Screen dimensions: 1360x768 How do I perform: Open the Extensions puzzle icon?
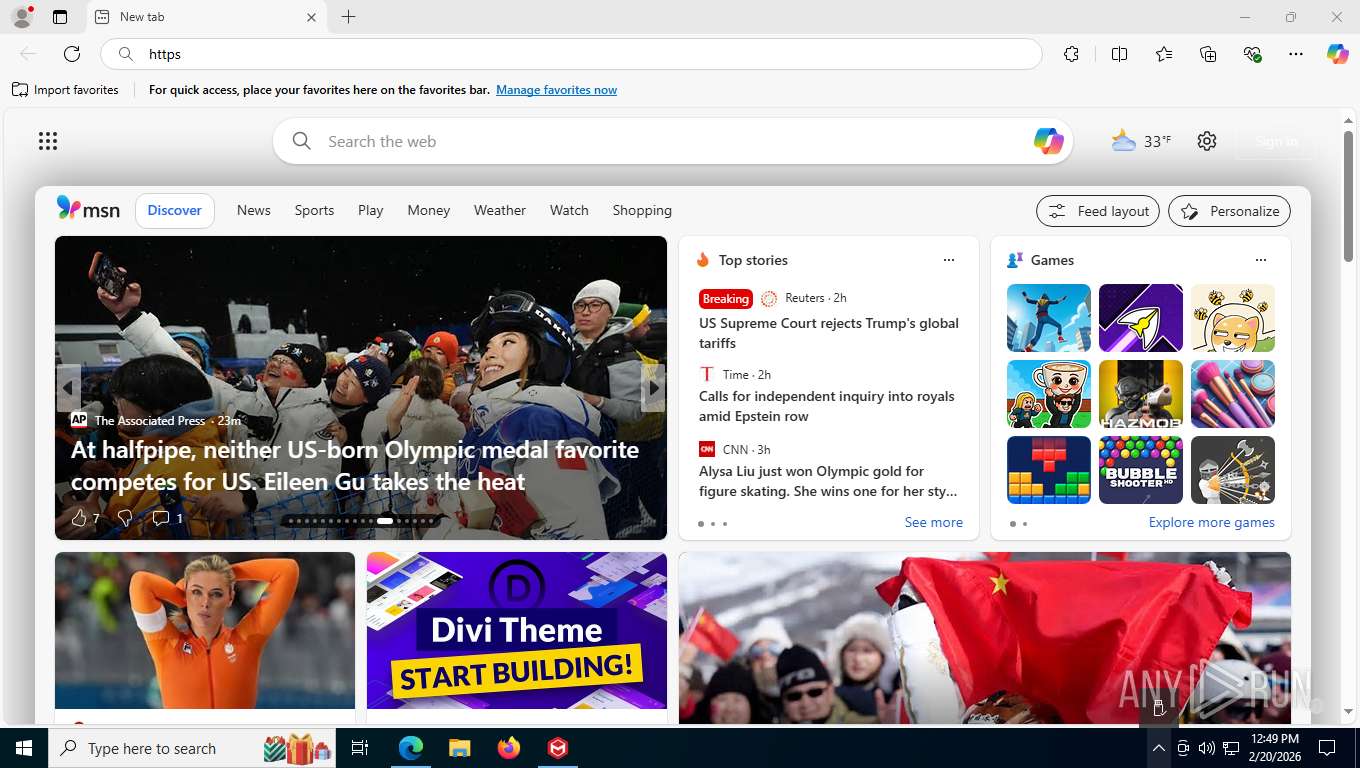click(x=1072, y=54)
